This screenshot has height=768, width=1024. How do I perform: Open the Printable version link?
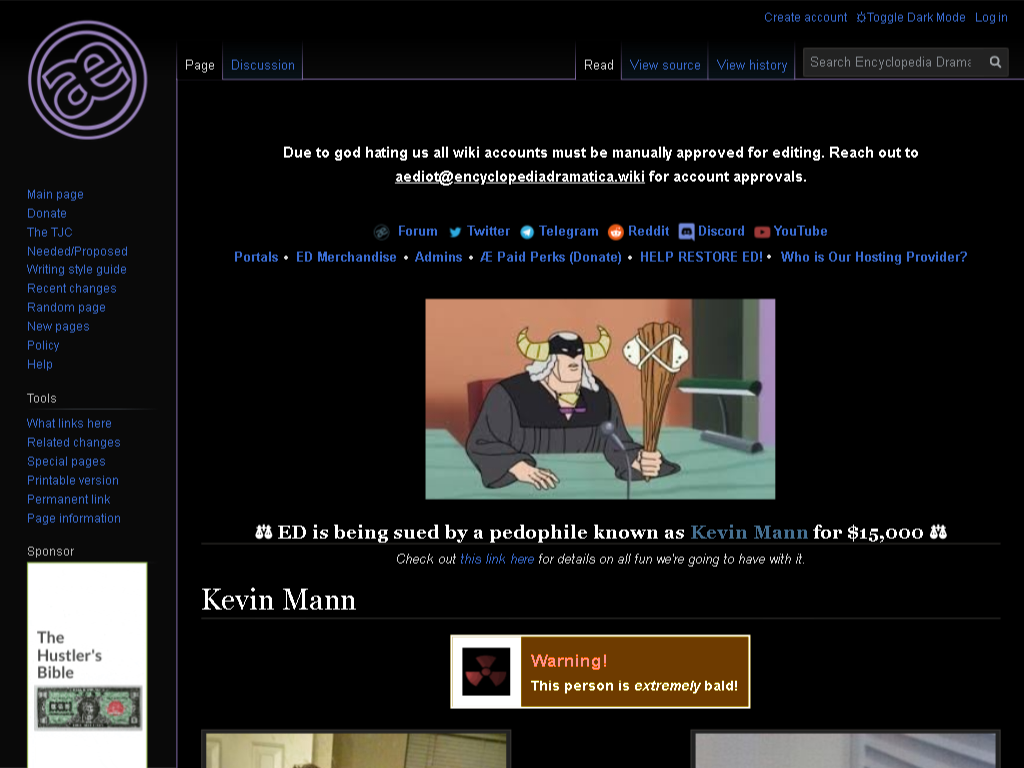73,481
